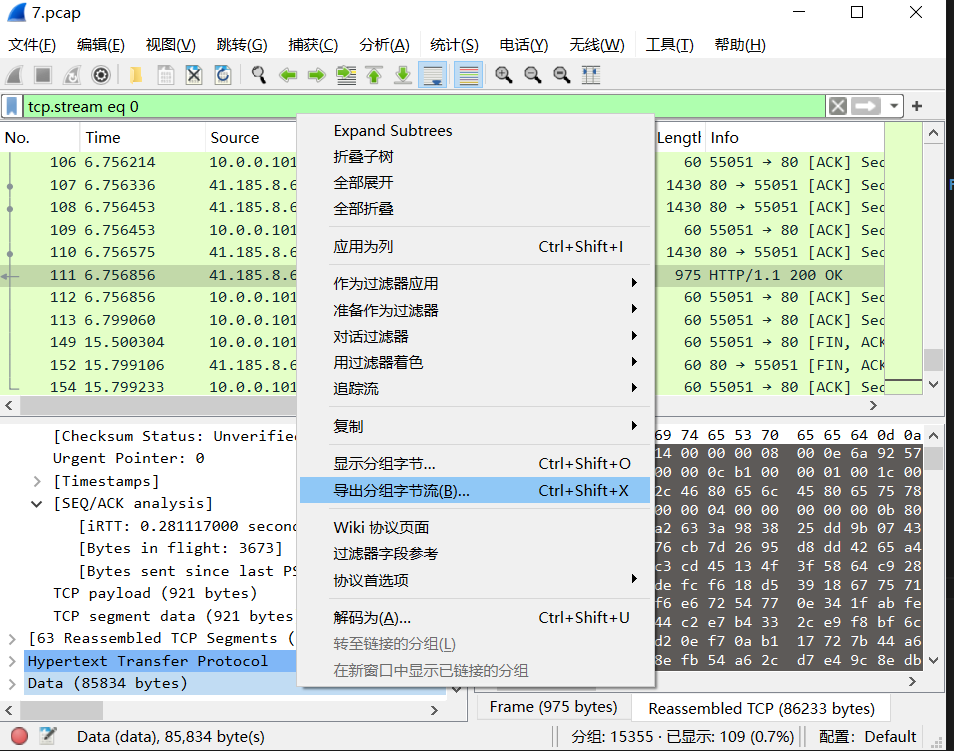Open the expert information red circle icon

pyautogui.click(x=19, y=736)
